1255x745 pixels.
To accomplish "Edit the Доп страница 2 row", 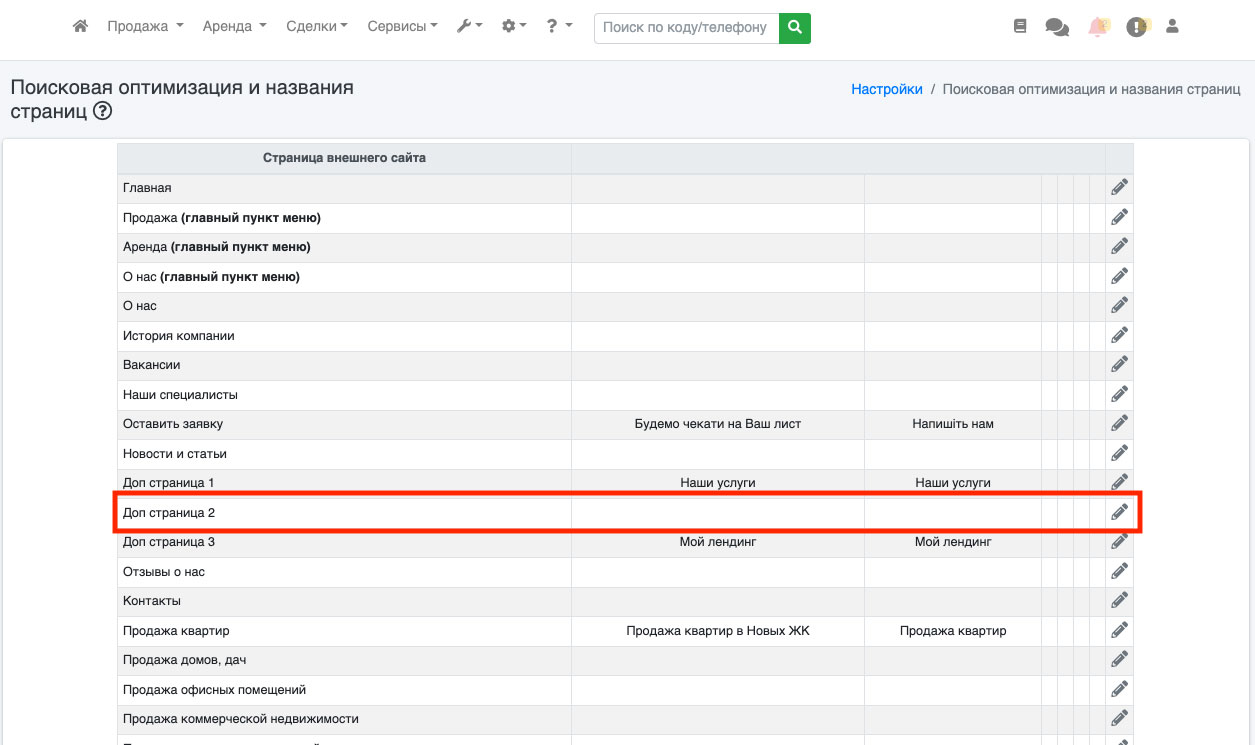I will (1119, 512).
